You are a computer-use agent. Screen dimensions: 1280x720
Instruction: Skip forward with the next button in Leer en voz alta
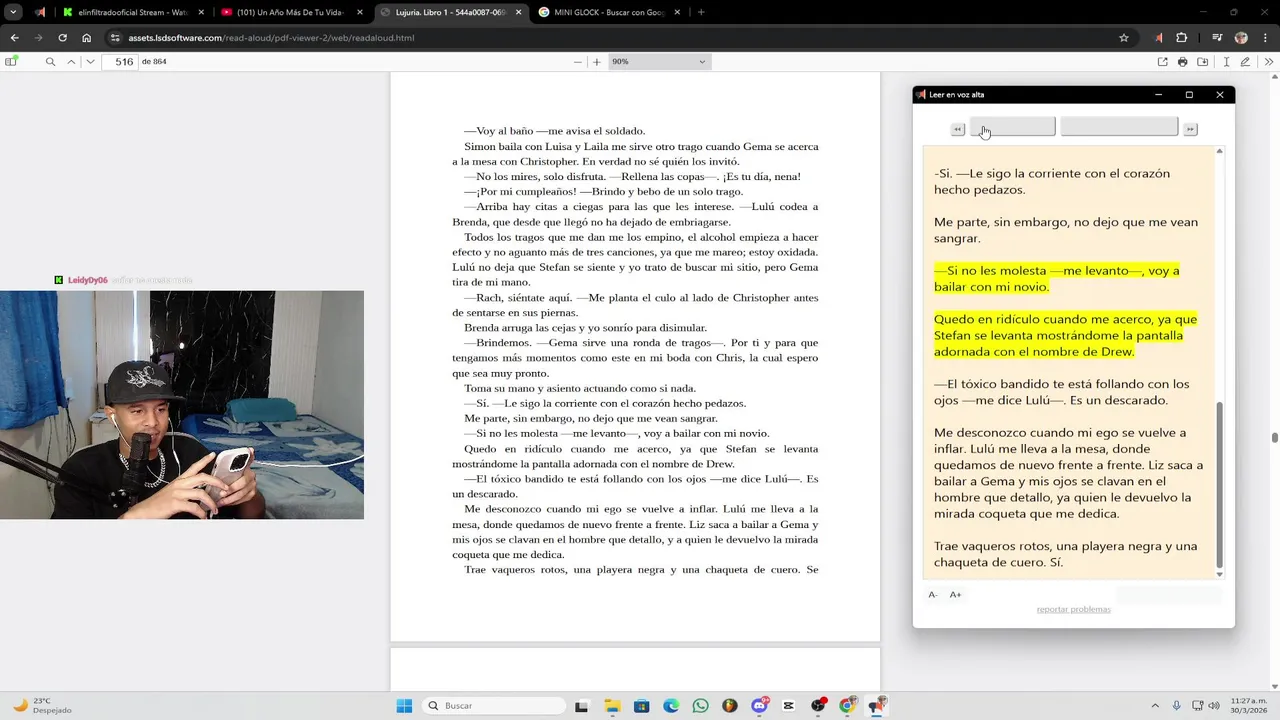[x=1190, y=129]
